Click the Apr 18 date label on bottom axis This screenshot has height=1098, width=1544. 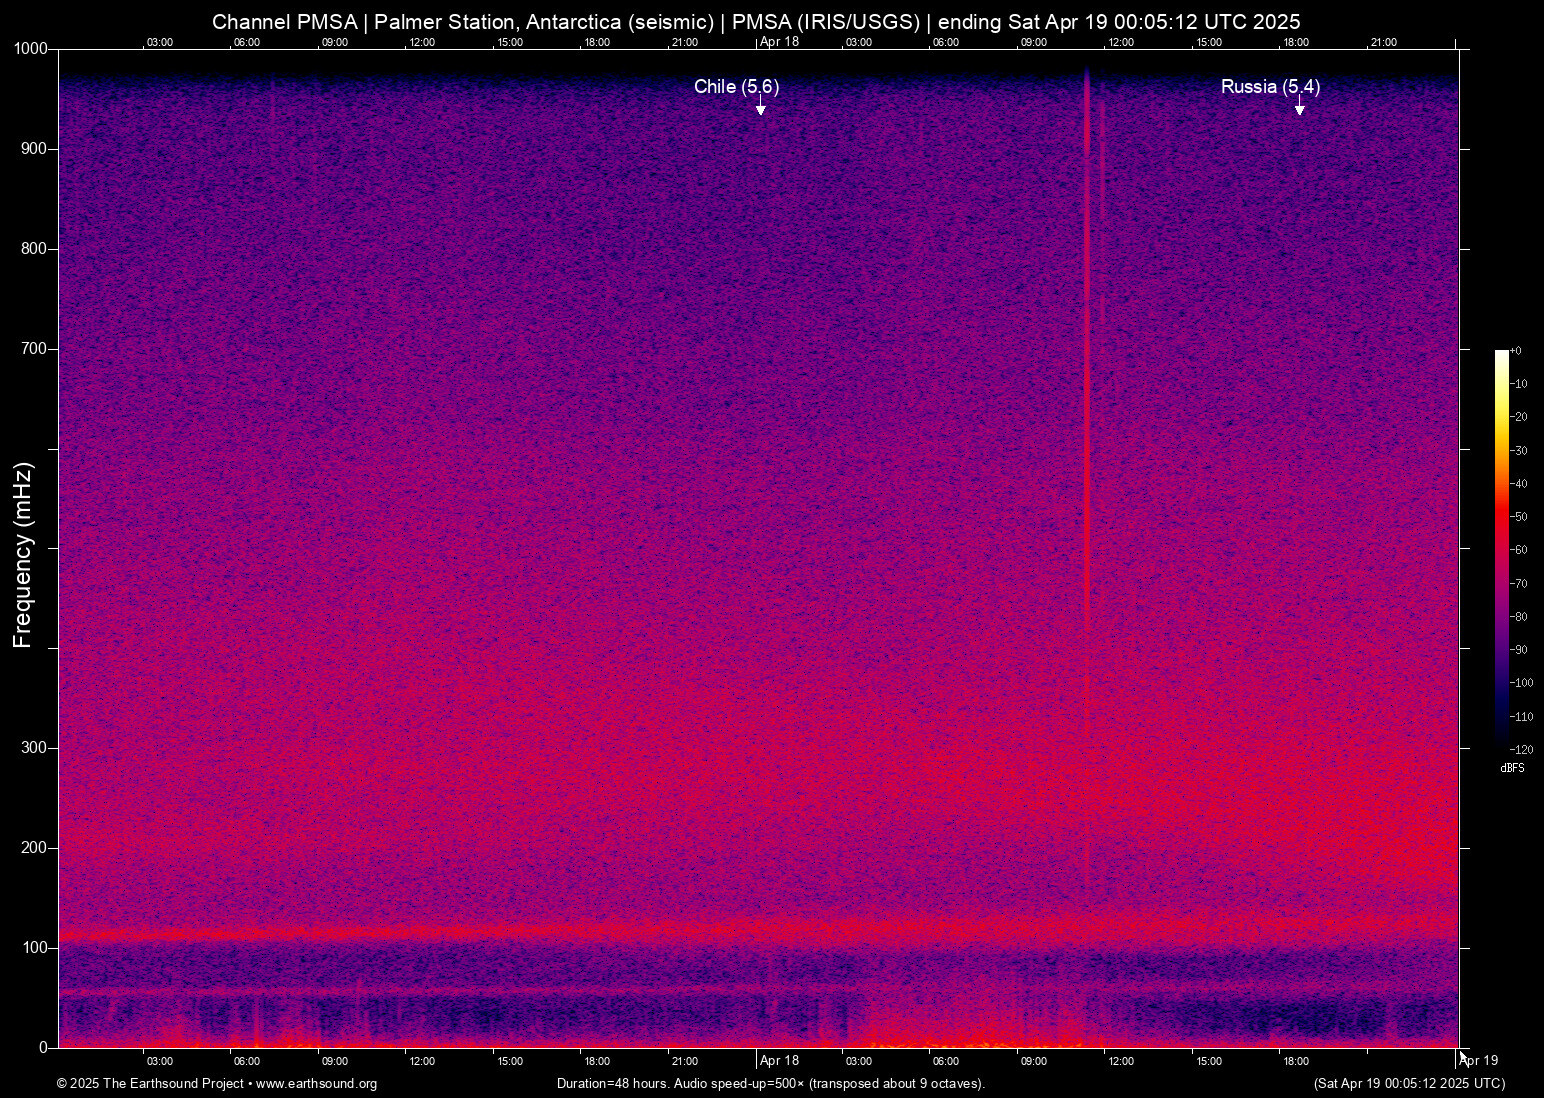(779, 1061)
